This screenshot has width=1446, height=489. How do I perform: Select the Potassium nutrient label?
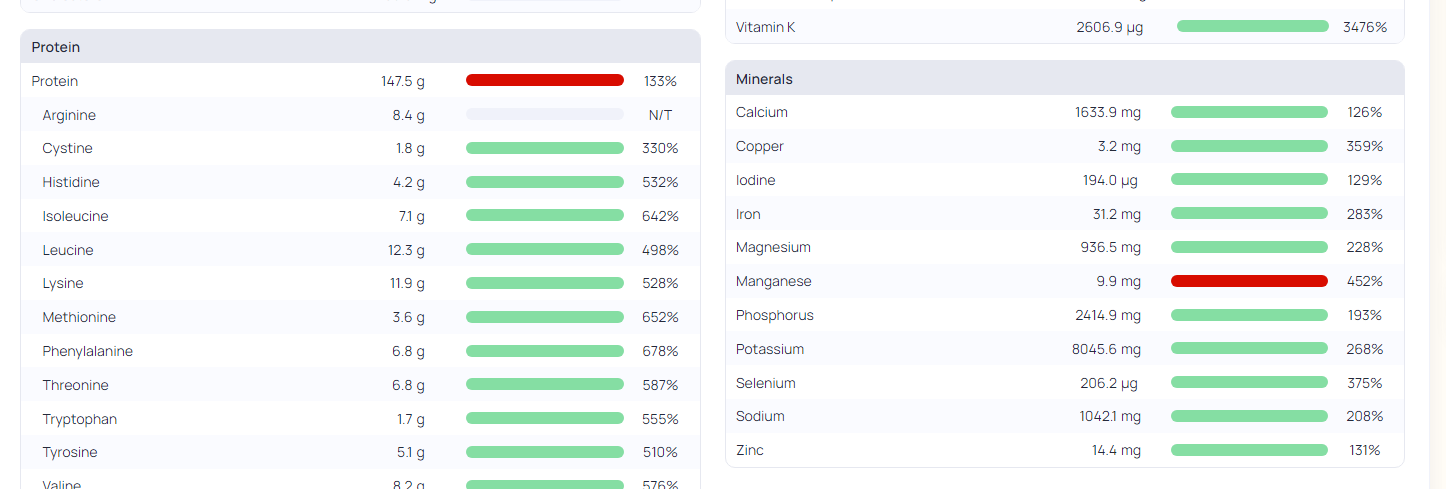(770, 349)
